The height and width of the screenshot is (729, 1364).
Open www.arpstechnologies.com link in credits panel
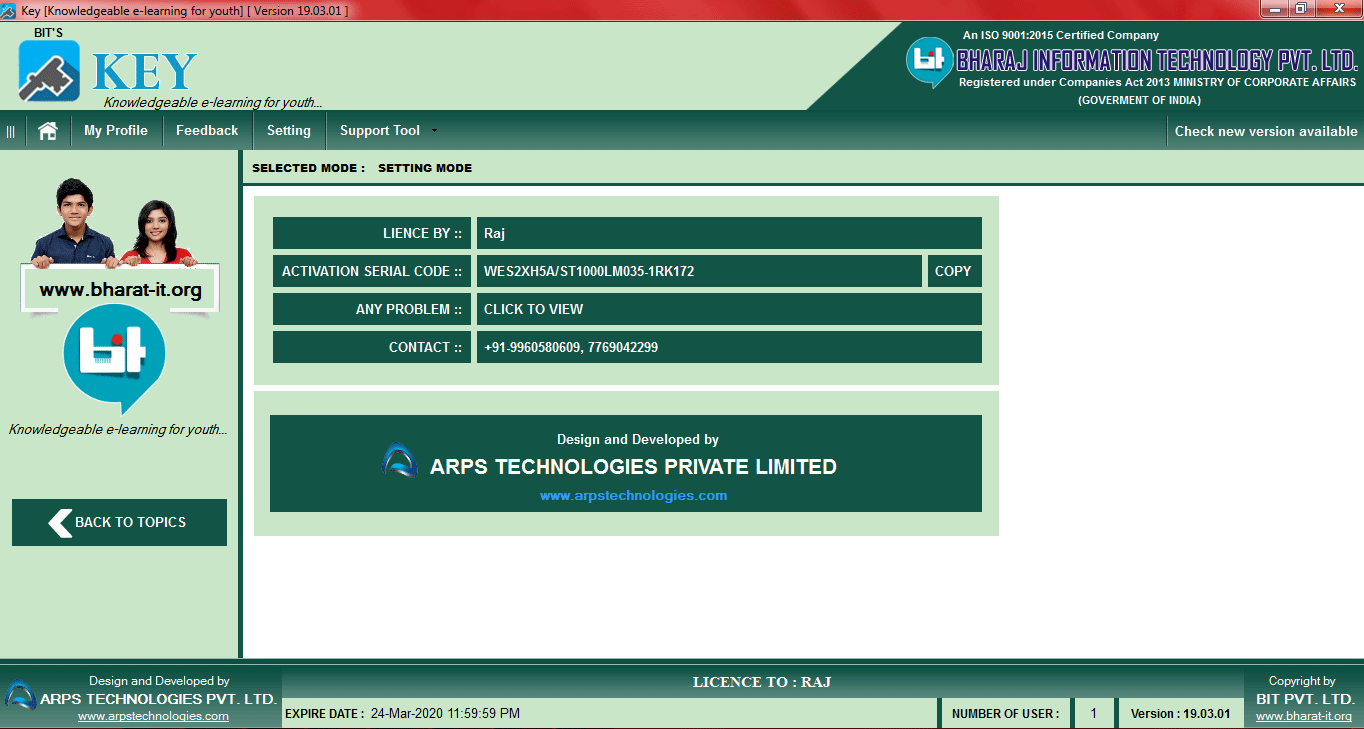click(633, 495)
